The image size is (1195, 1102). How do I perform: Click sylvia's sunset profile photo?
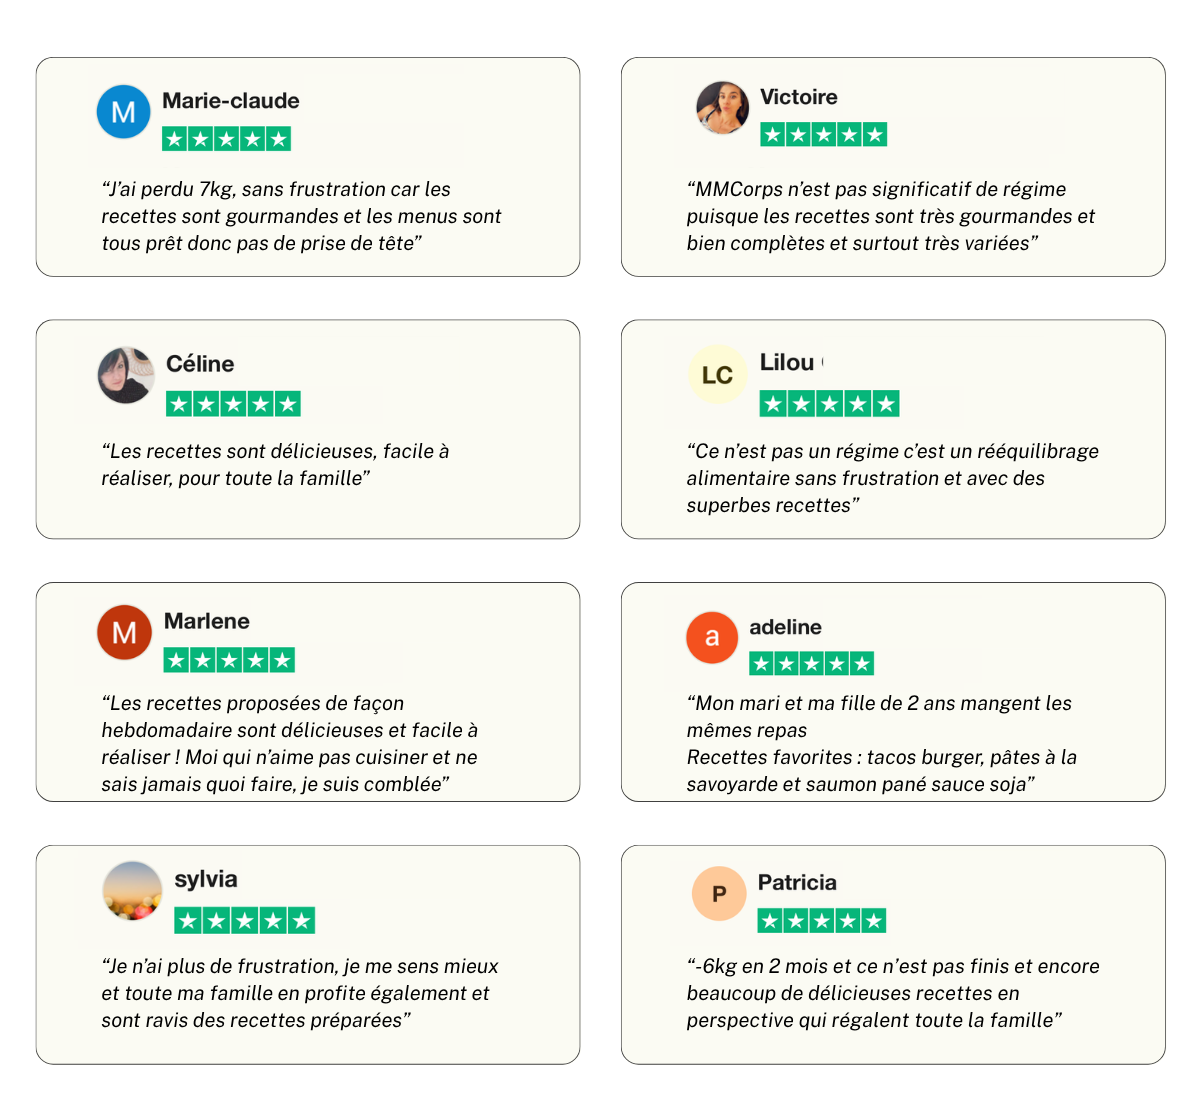[x=132, y=890]
